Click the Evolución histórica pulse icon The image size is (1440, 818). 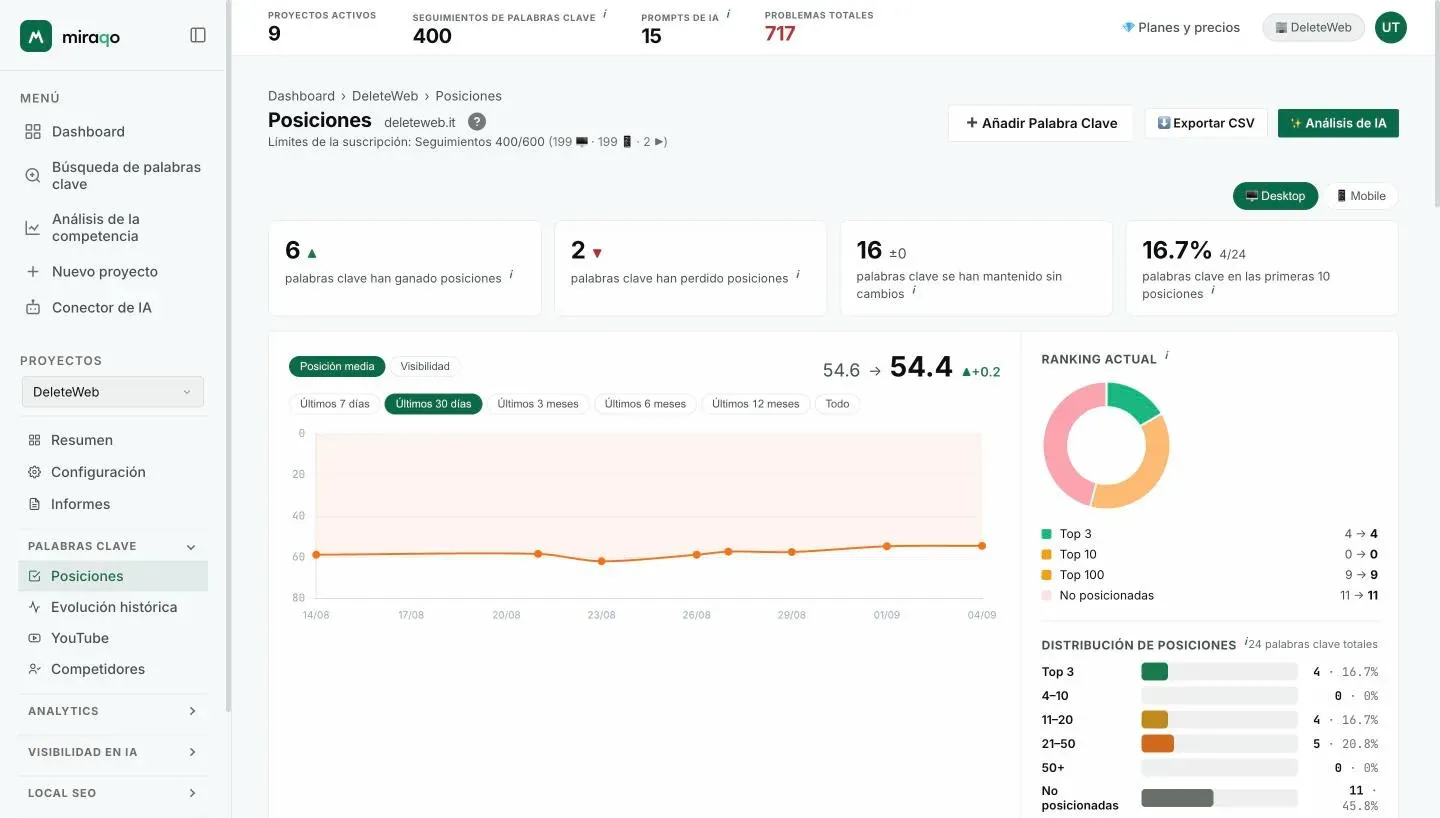(35, 607)
